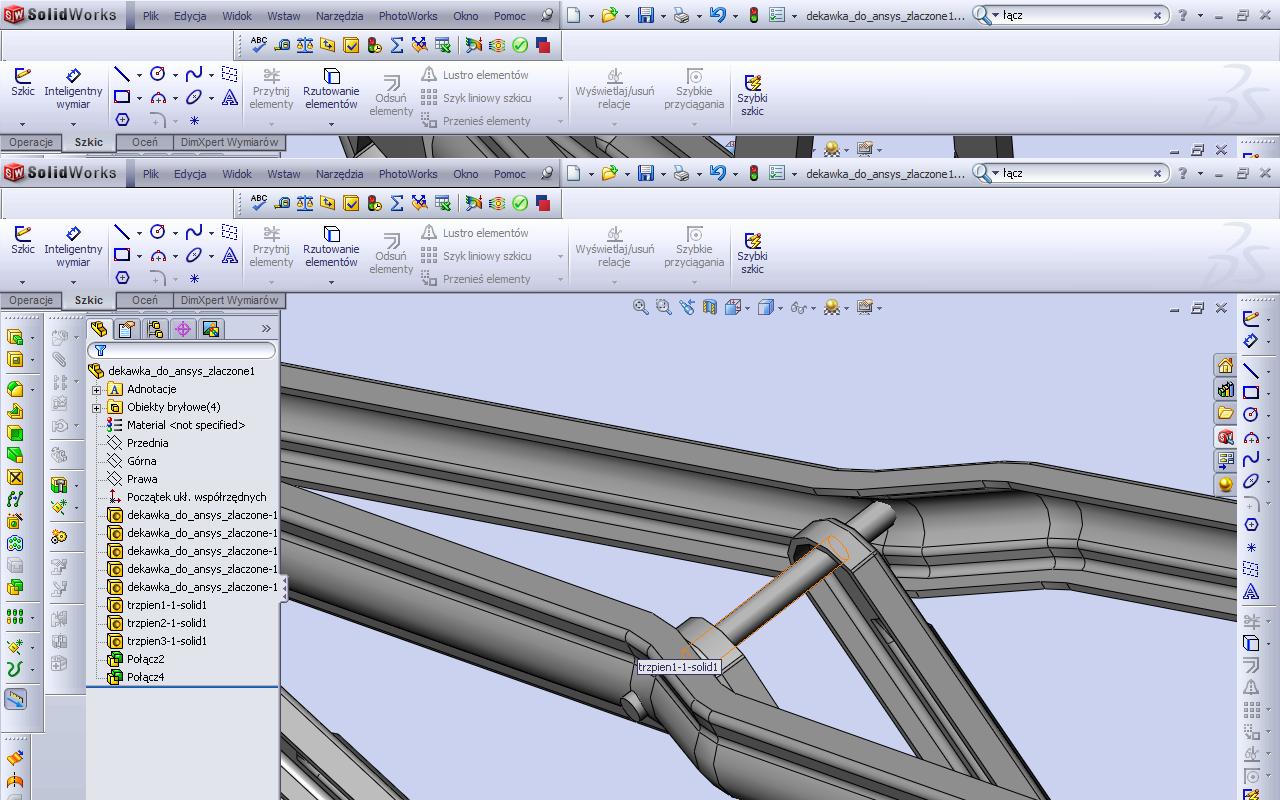The width and height of the screenshot is (1280, 800).
Task: Open the FeatureManager design tree tab
Action: tap(99, 329)
